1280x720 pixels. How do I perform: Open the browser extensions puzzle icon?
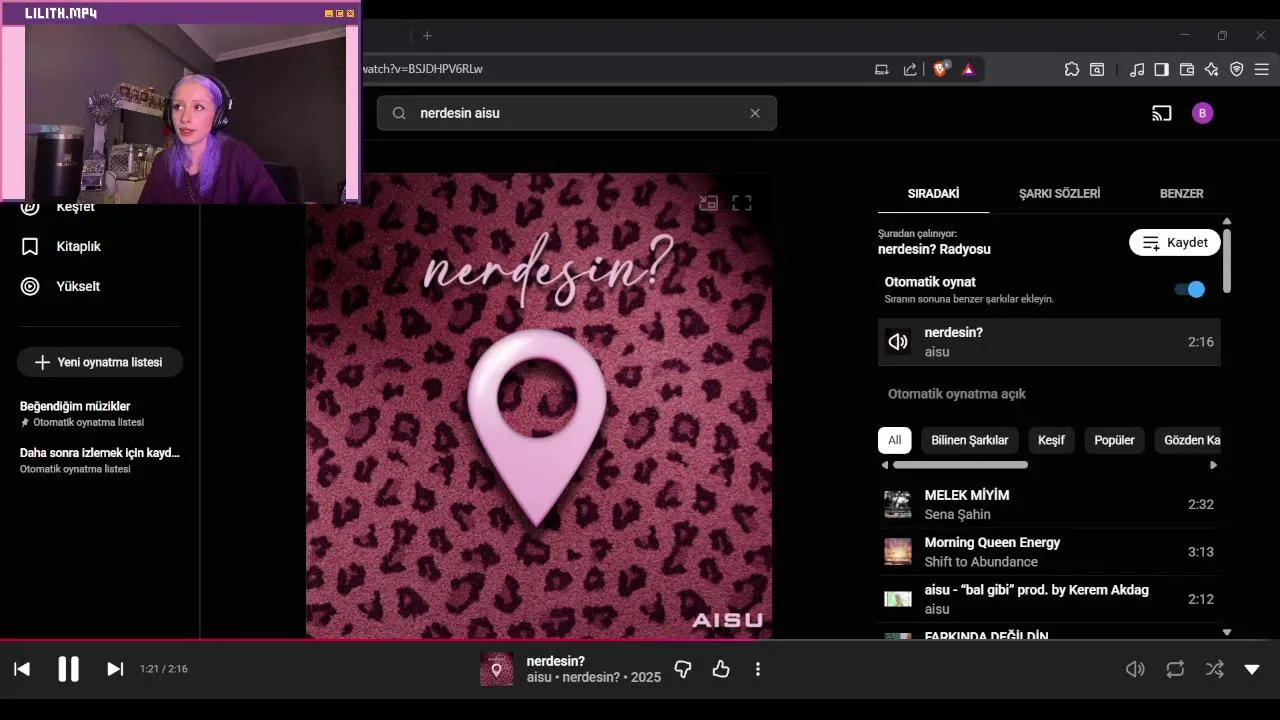[1072, 69]
